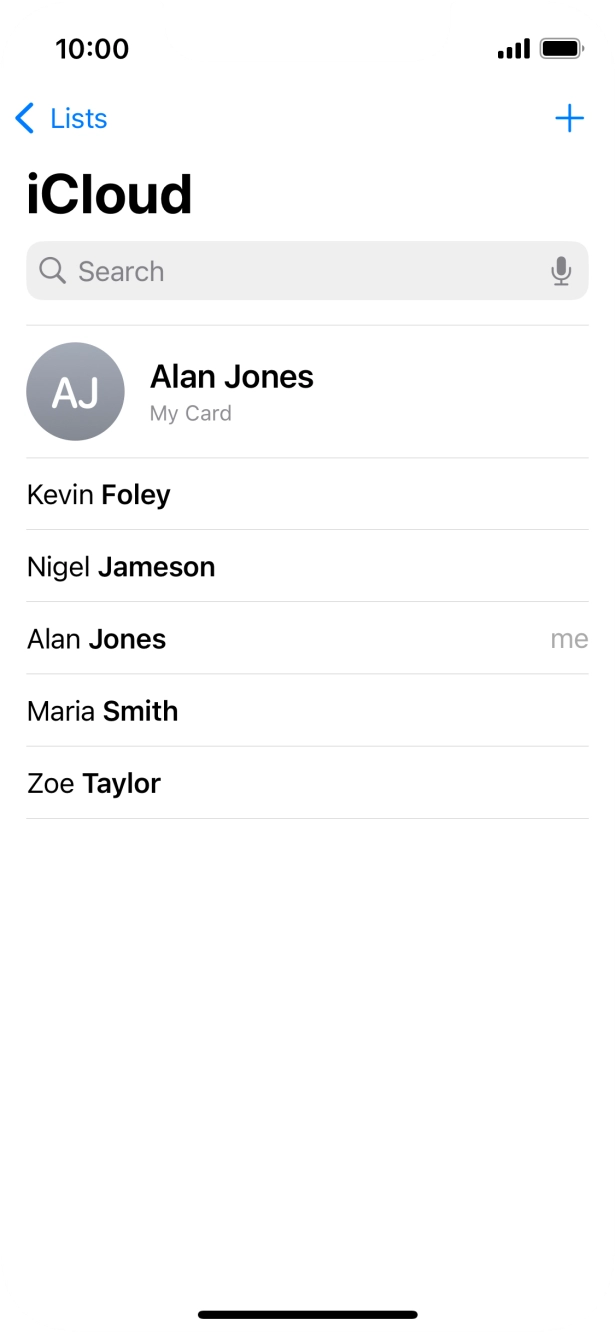This screenshot has width=615, height=1332.
Task: Open Zoe Taylor contact
Action: tap(94, 783)
